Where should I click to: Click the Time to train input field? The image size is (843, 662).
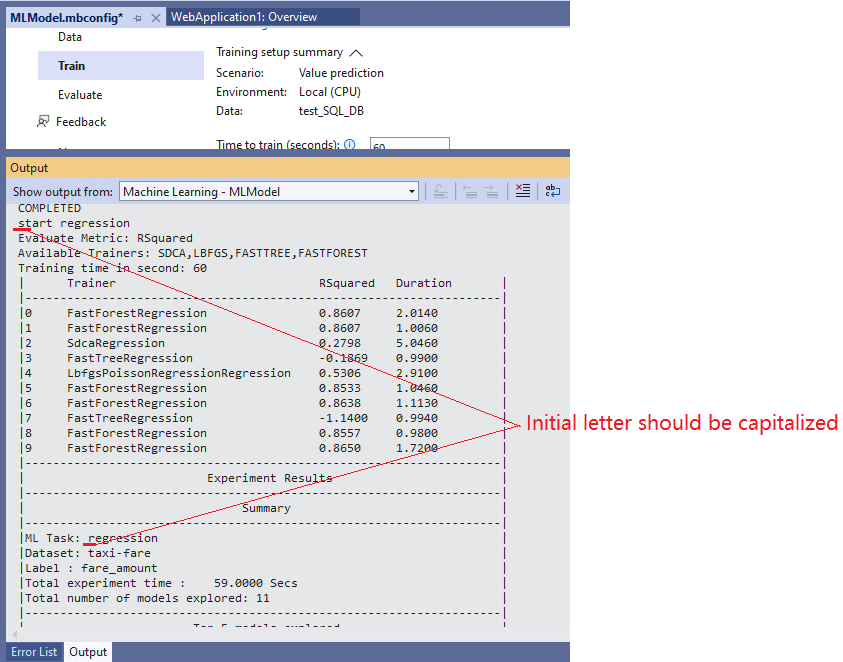pyautogui.click(x=412, y=146)
